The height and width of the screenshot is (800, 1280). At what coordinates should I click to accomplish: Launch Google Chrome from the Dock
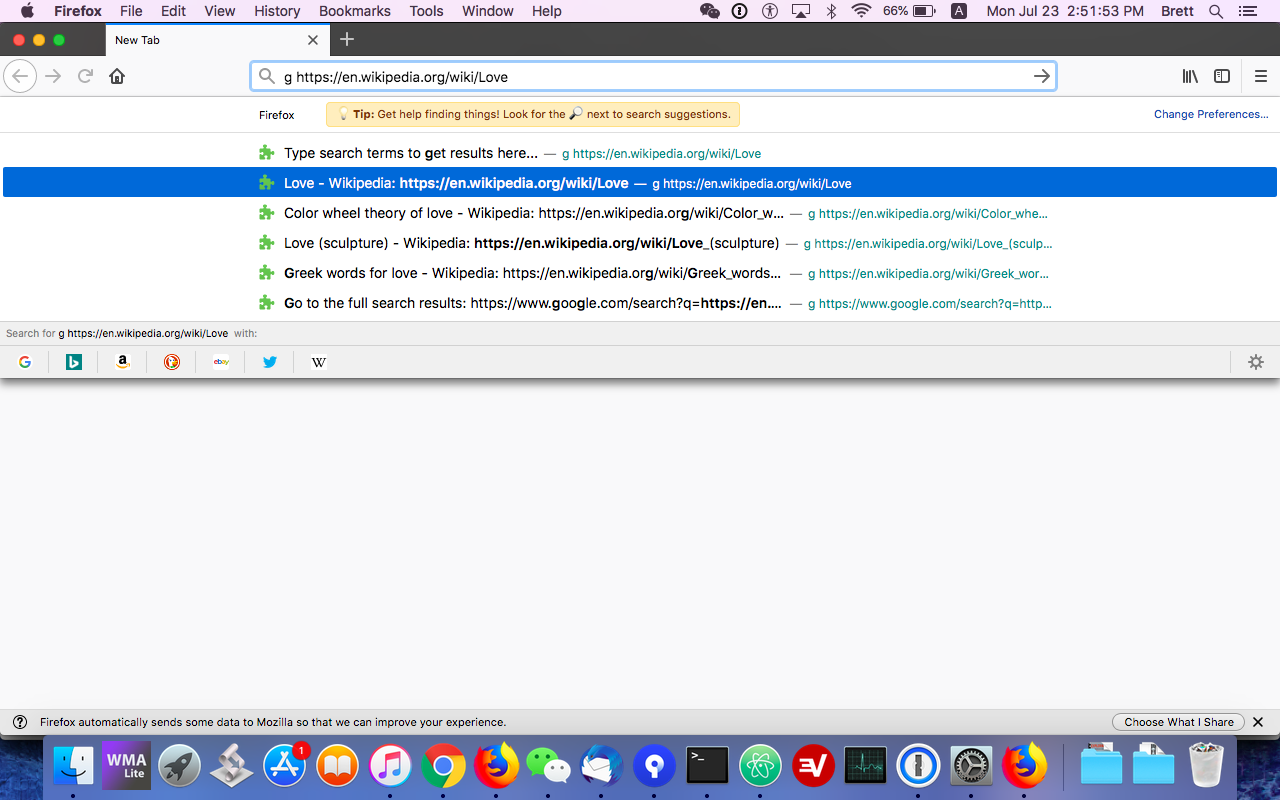point(443,767)
